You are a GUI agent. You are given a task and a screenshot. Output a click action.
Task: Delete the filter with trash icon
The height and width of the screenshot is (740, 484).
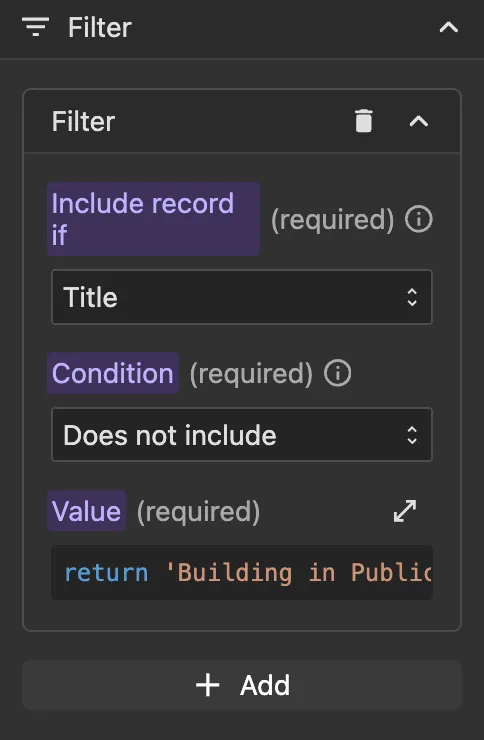coord(363,121)
